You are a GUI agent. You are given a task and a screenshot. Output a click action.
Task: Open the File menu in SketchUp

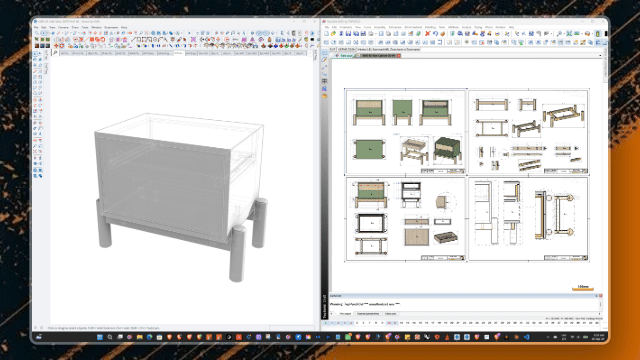tap(36, 27)
